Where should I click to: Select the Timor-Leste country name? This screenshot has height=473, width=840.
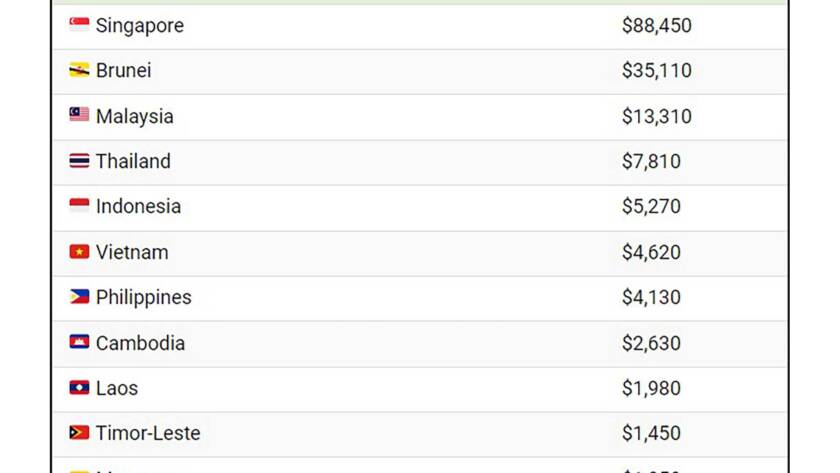(148, 433)
